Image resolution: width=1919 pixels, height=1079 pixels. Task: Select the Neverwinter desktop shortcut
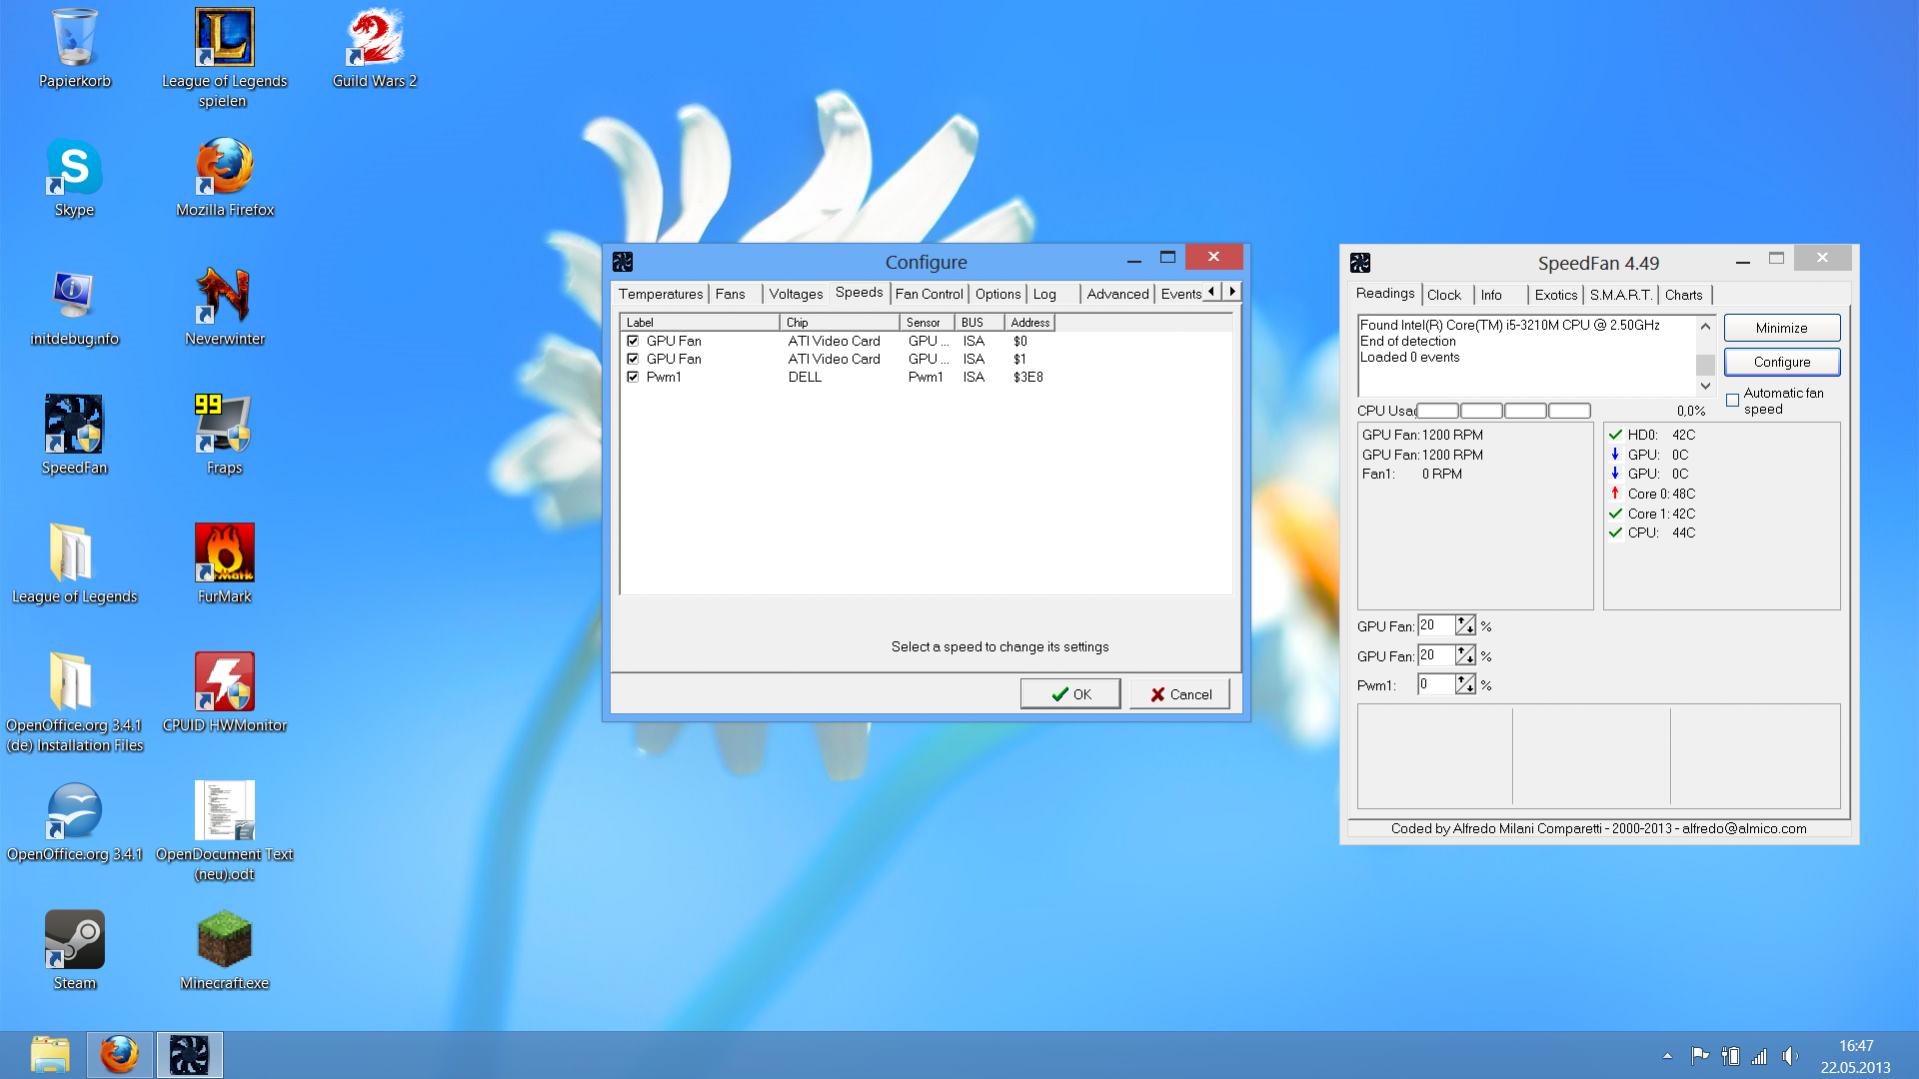(224, 308)
